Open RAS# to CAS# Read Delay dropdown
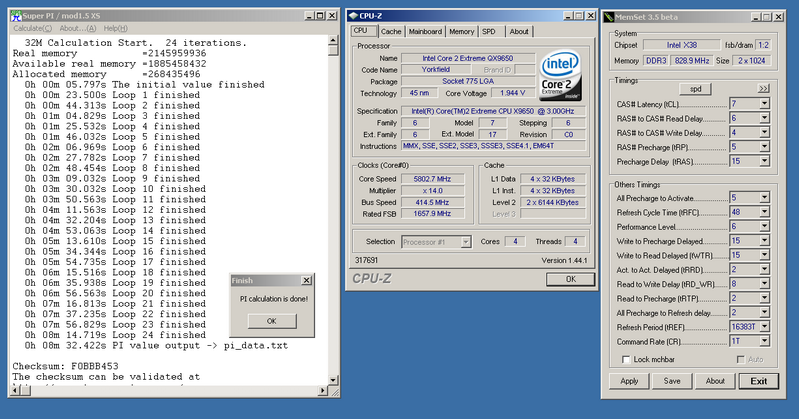The width and height of the screenshot is (799, 419). tap(764, 118)
